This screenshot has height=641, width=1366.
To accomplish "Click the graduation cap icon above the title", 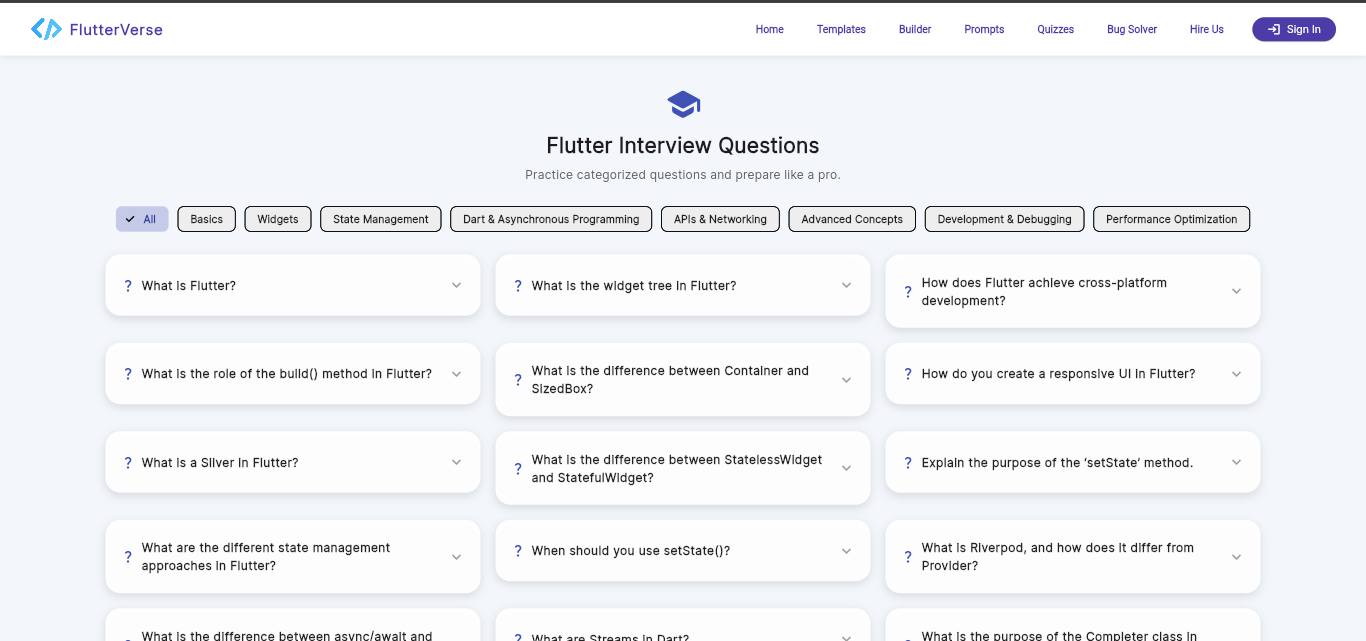I will pyautogui.click(x=683, y=103).
